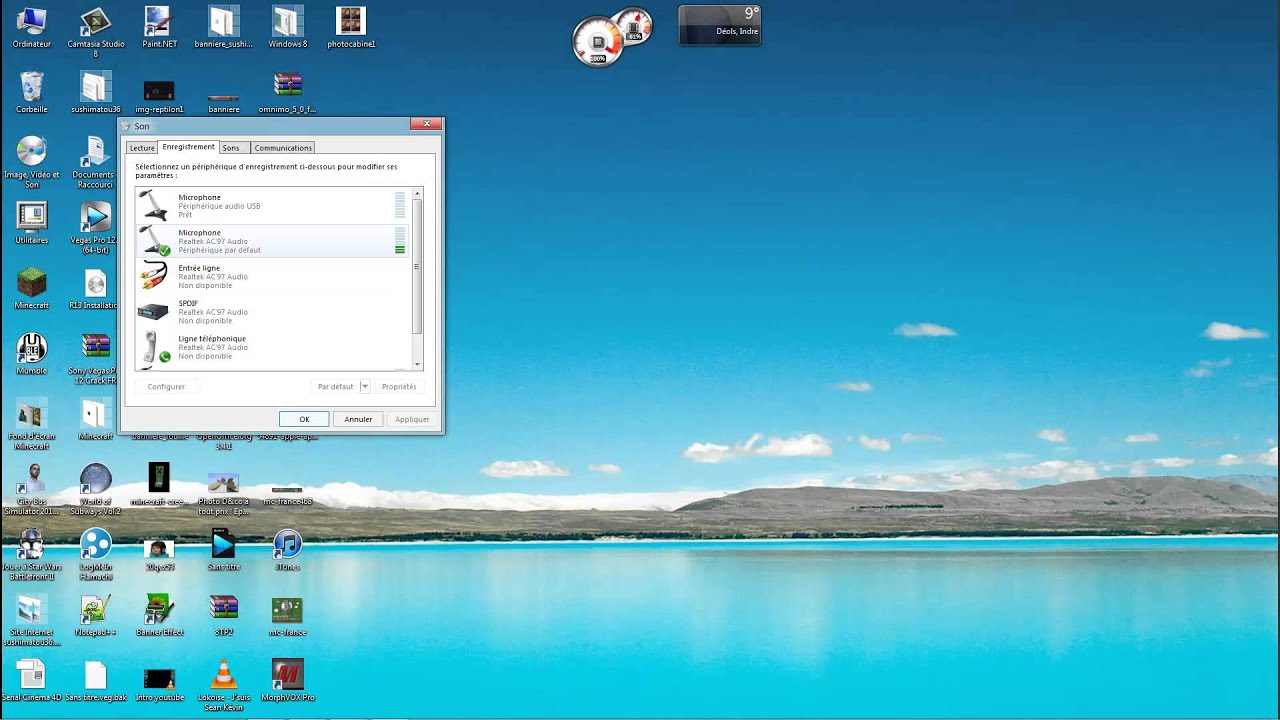Open the Sans titre Vegas project
1280x720 pixels.
[x=223, y=549]
